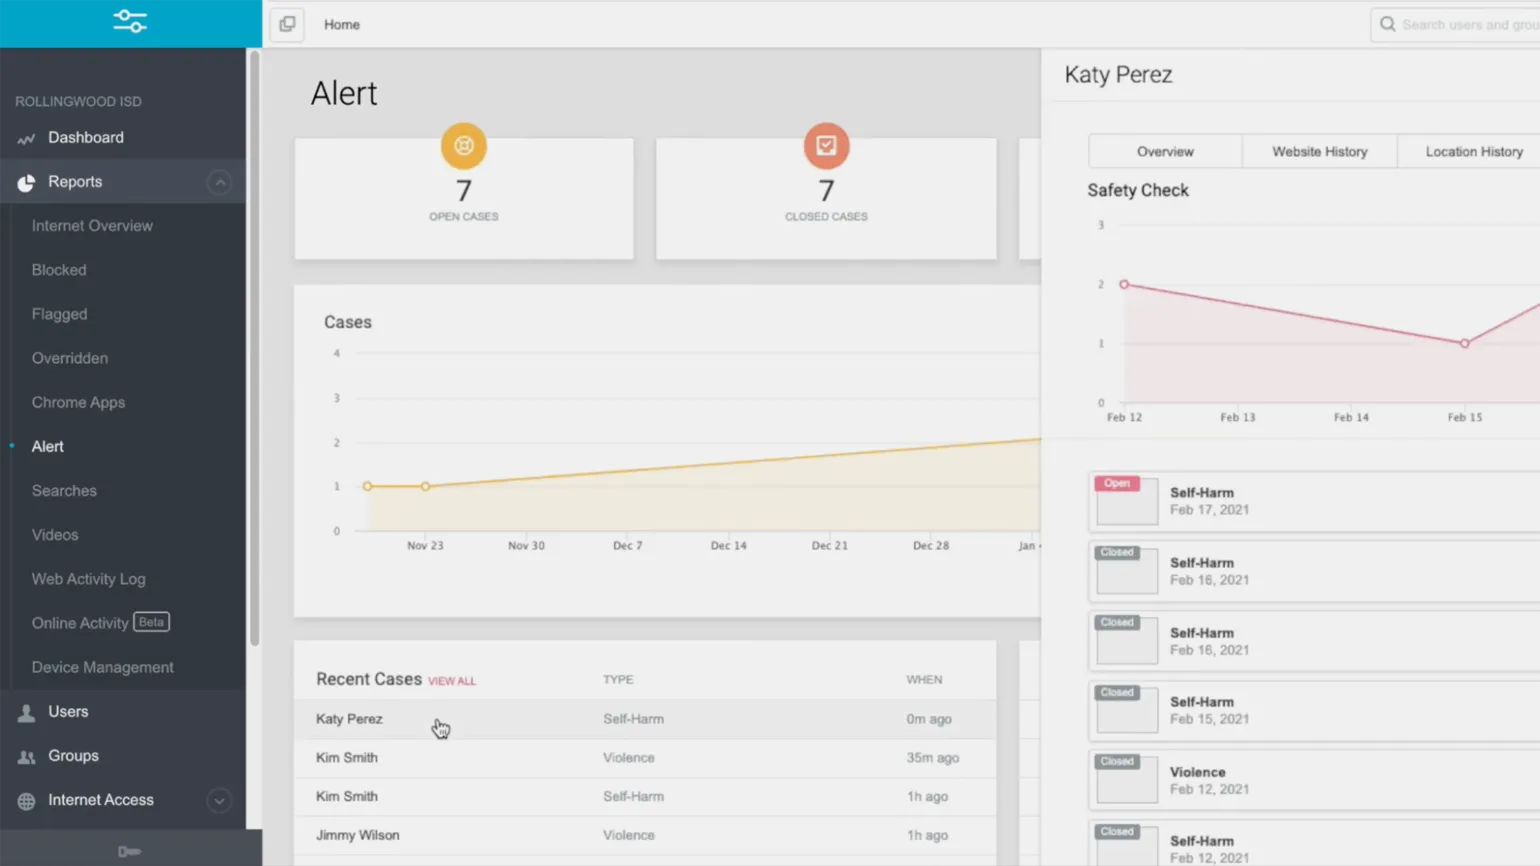The width and height of the screenshot is (1540, 866).
Task: Open Web Activity Log in sidebar
Action: (x=88, y=579)
